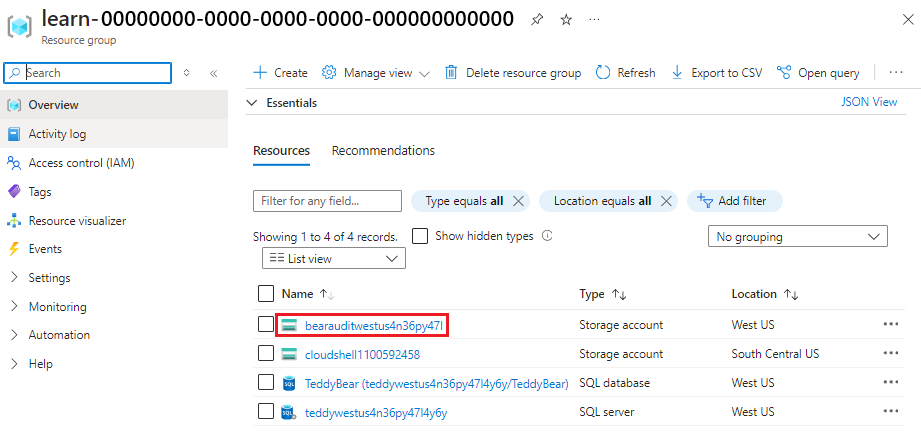Image resolution: width=921 pixels, height=432 pixels.
Task: Pin the resource group to dashboard
Action: 536,20
